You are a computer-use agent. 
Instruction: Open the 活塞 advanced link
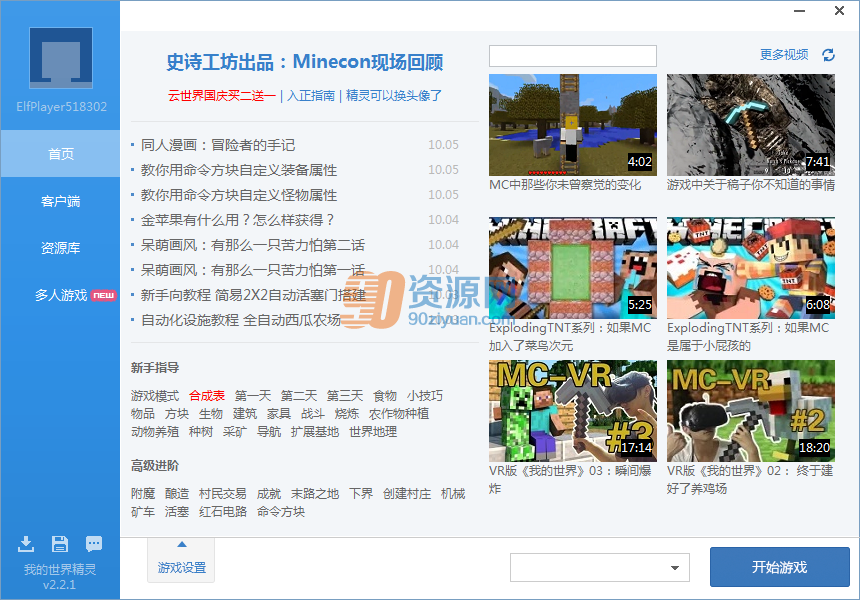[x=177, y=512]
